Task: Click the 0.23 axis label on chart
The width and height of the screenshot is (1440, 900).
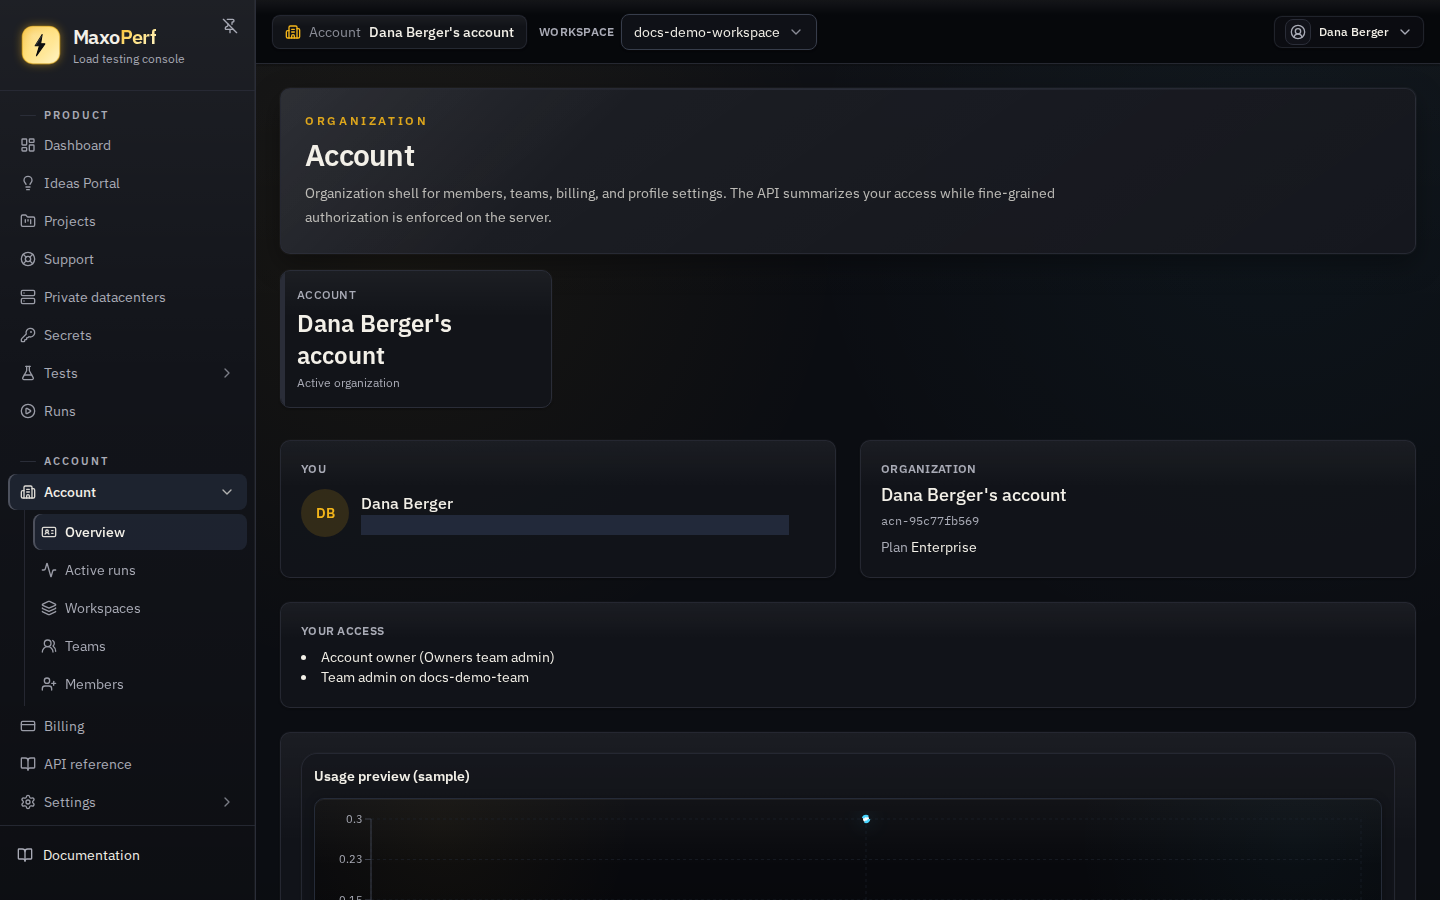Action: [351, 859]
